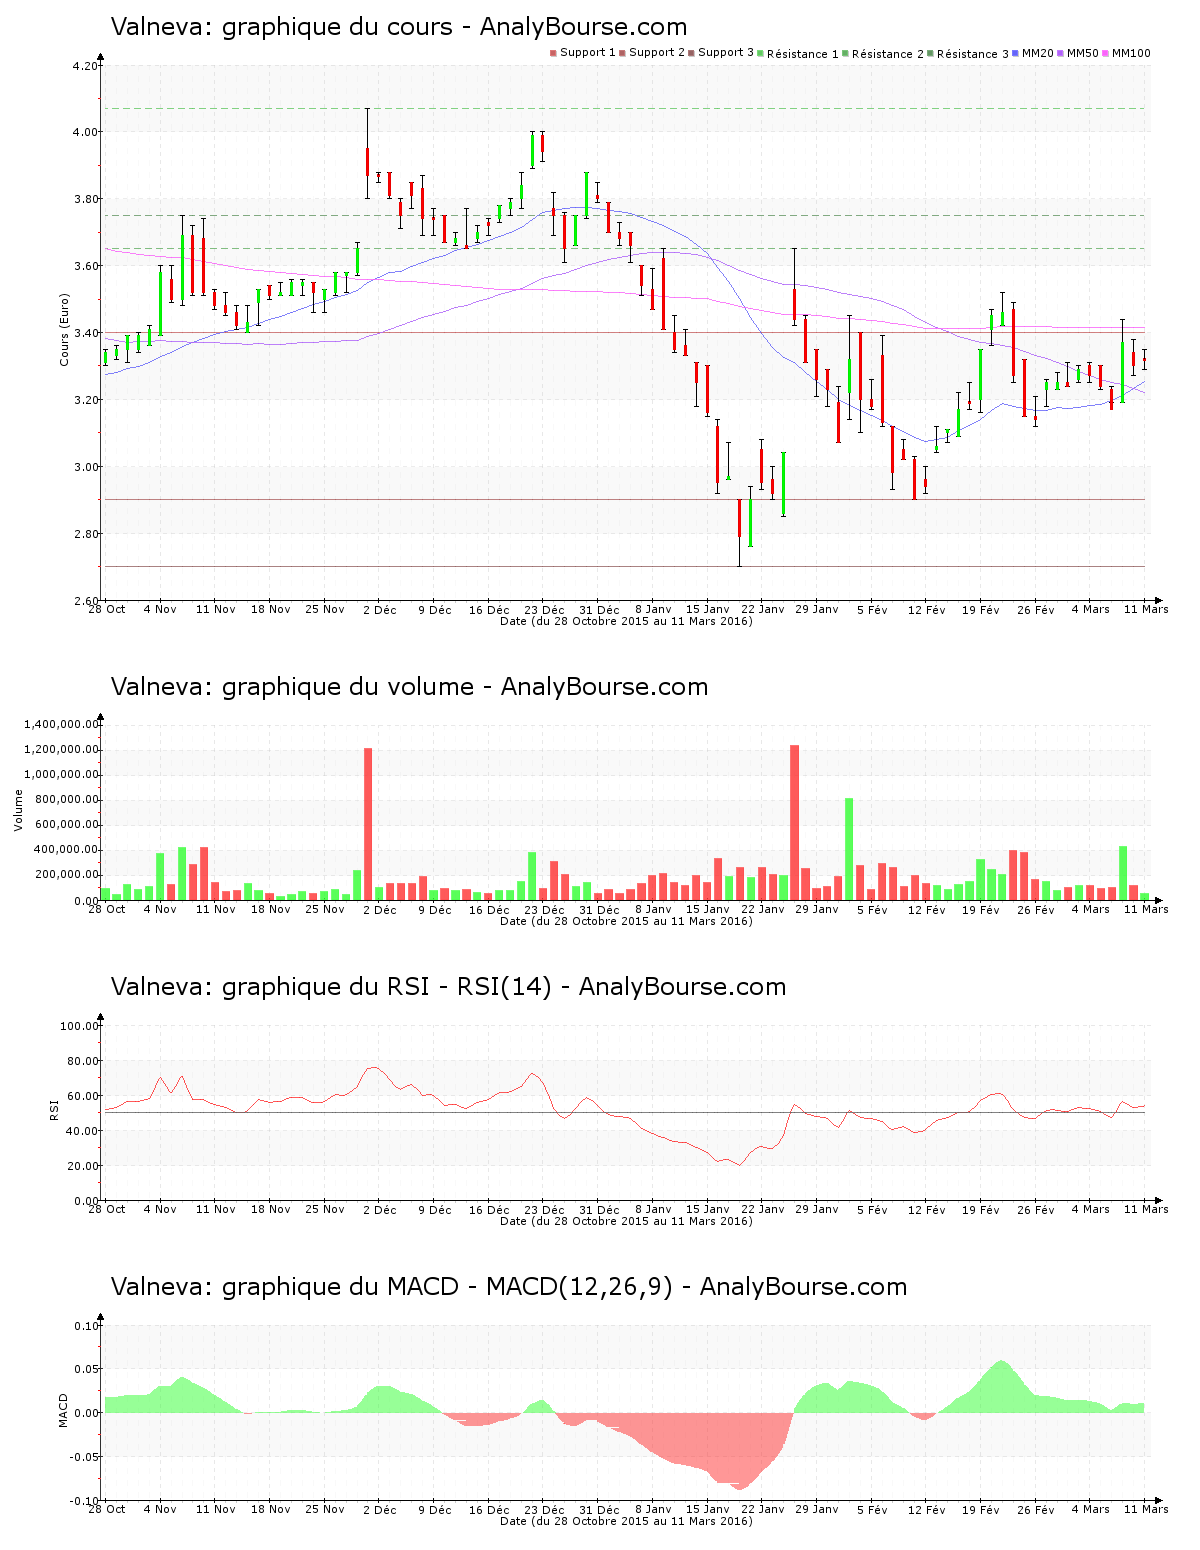Select the 'Support 2' legend label
This screenshot has height=1550, width=1200.
click(x=657, y=53)
